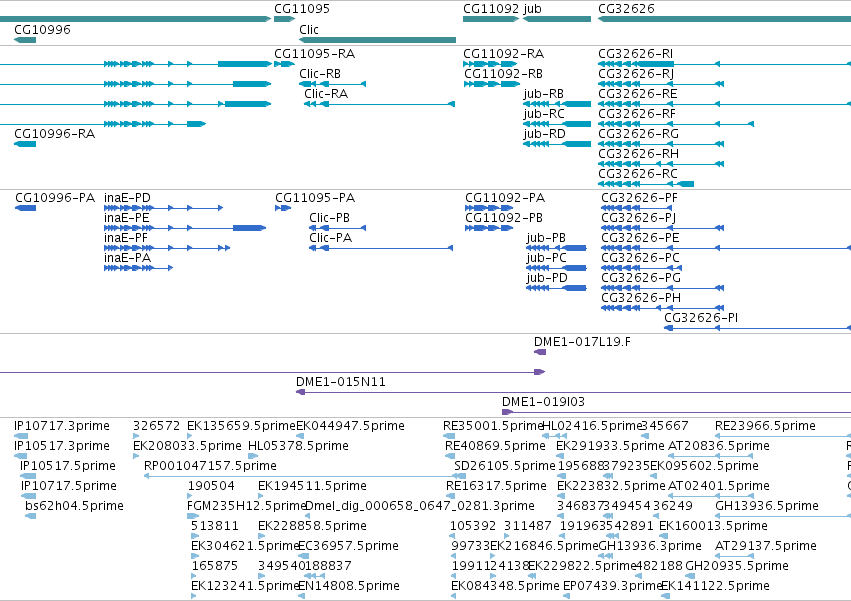Select the CG32626-PI protein label
851x601 pixels.
[701, 318]
